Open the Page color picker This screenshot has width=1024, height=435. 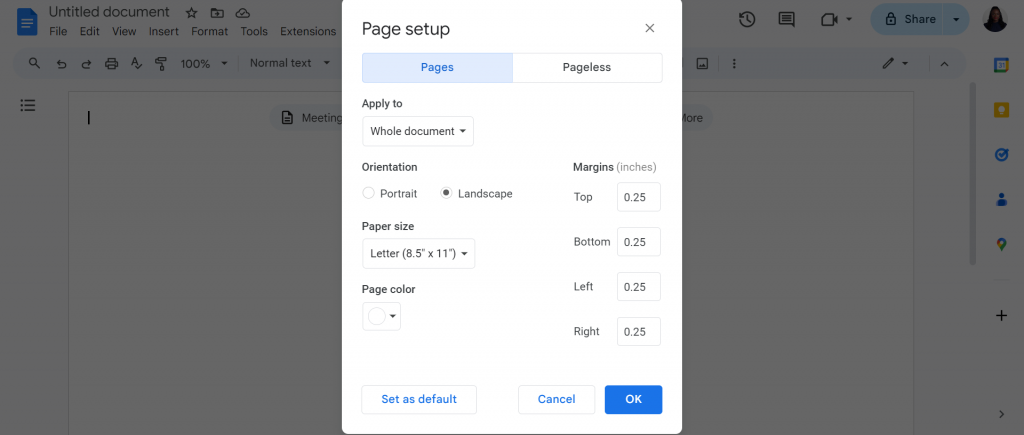click(x=381, y=316)
